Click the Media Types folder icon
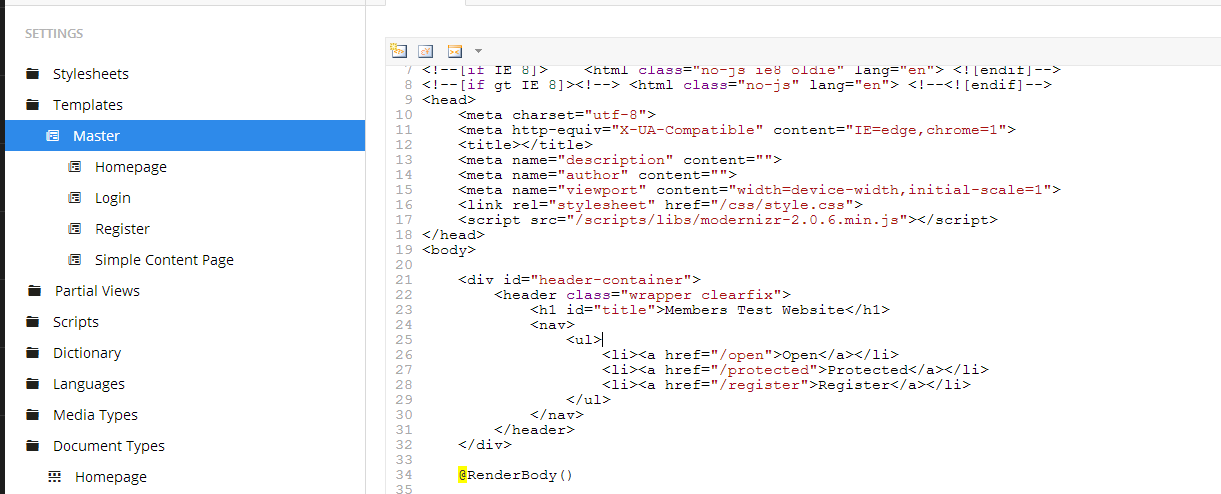The image size is (1221, 494). pyautogui.click(x=33, y=415)
